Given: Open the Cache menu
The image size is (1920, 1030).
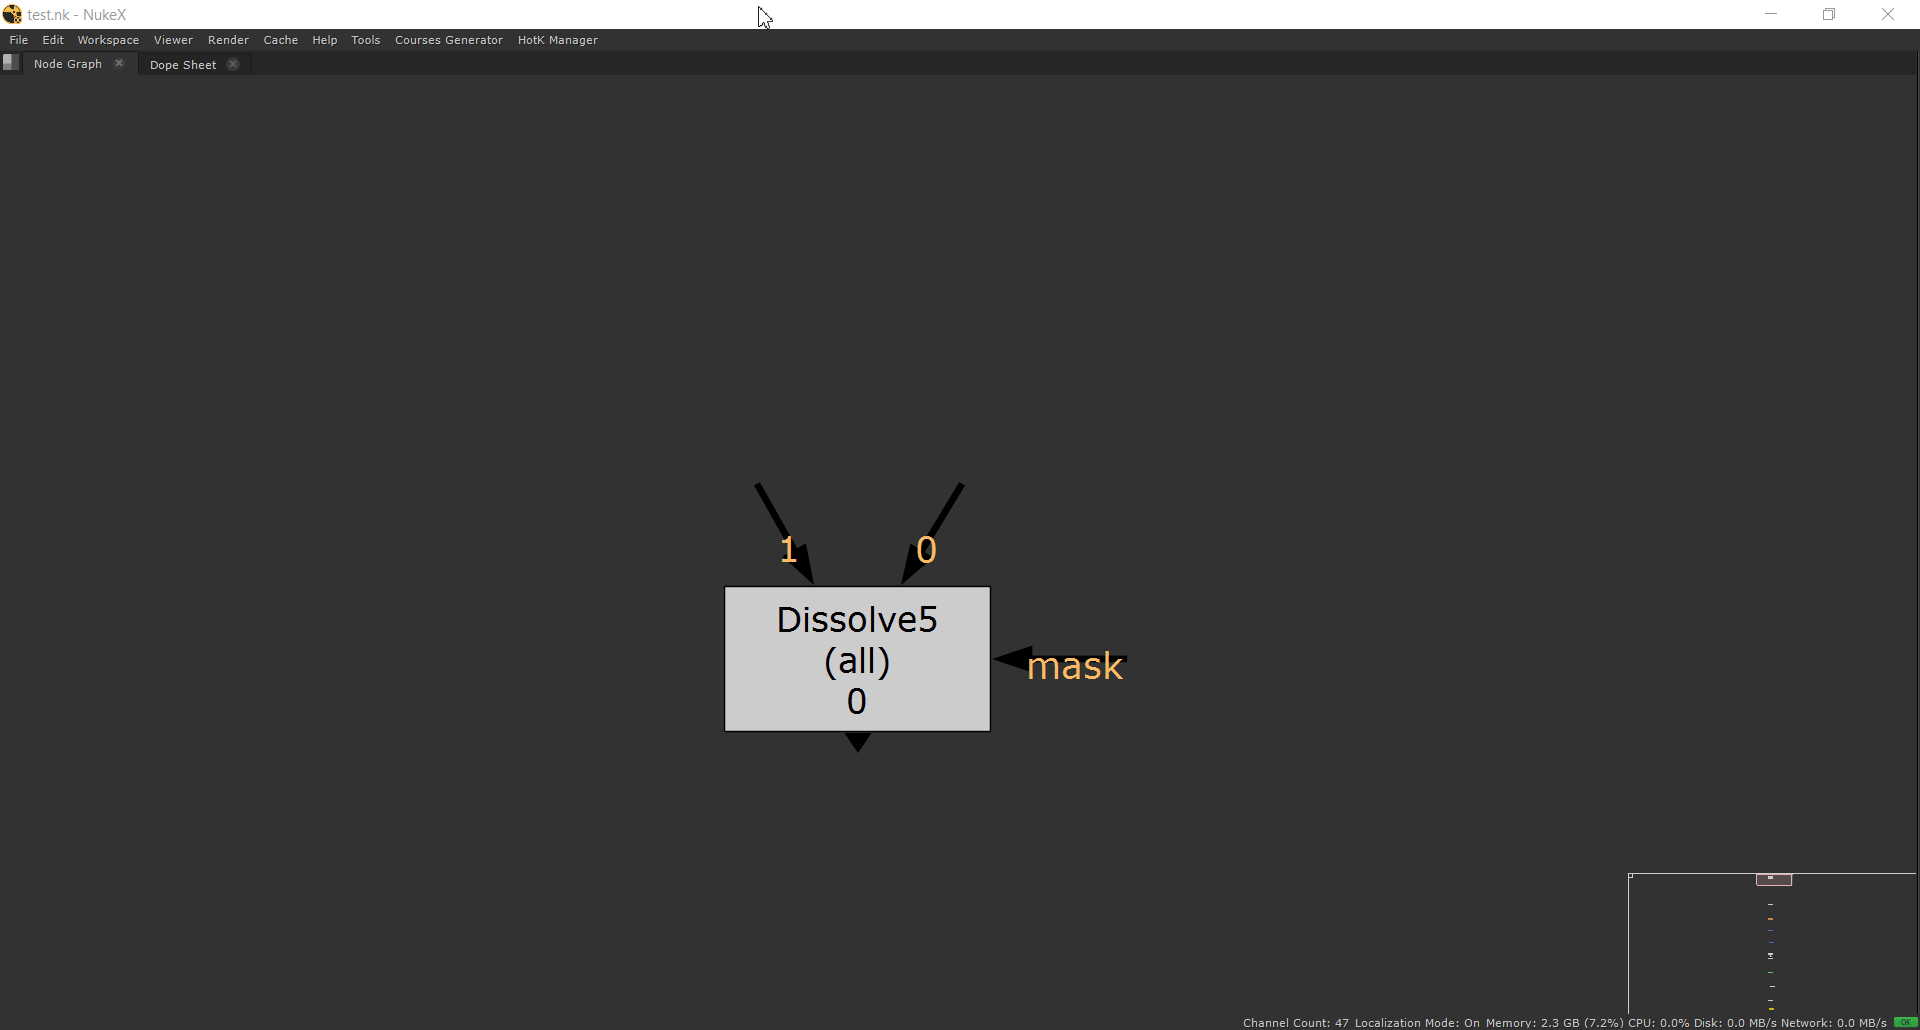Looking at the screenshot, I should [281, 40].
